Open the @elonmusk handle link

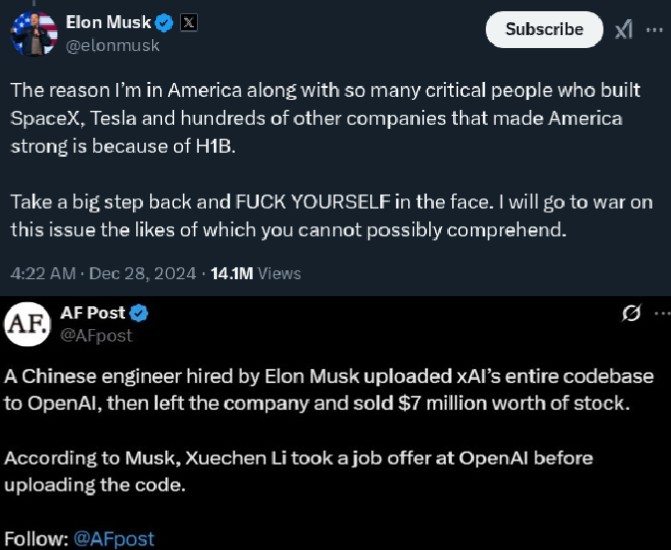[112, 45]
